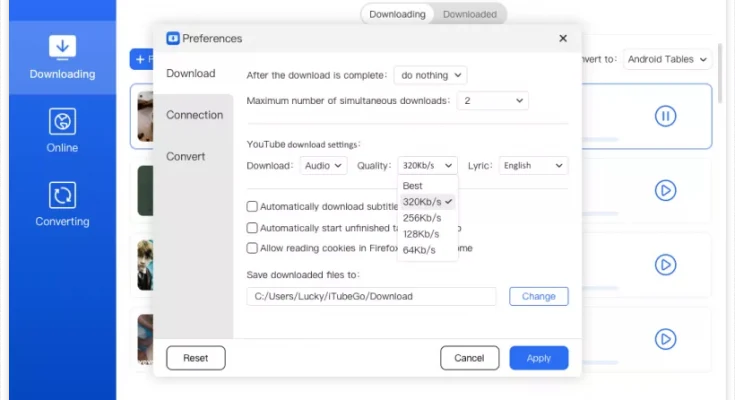The height and width of the screenshot is (400, 735).
Task: Click the save path input field
Action: [371, 296]
